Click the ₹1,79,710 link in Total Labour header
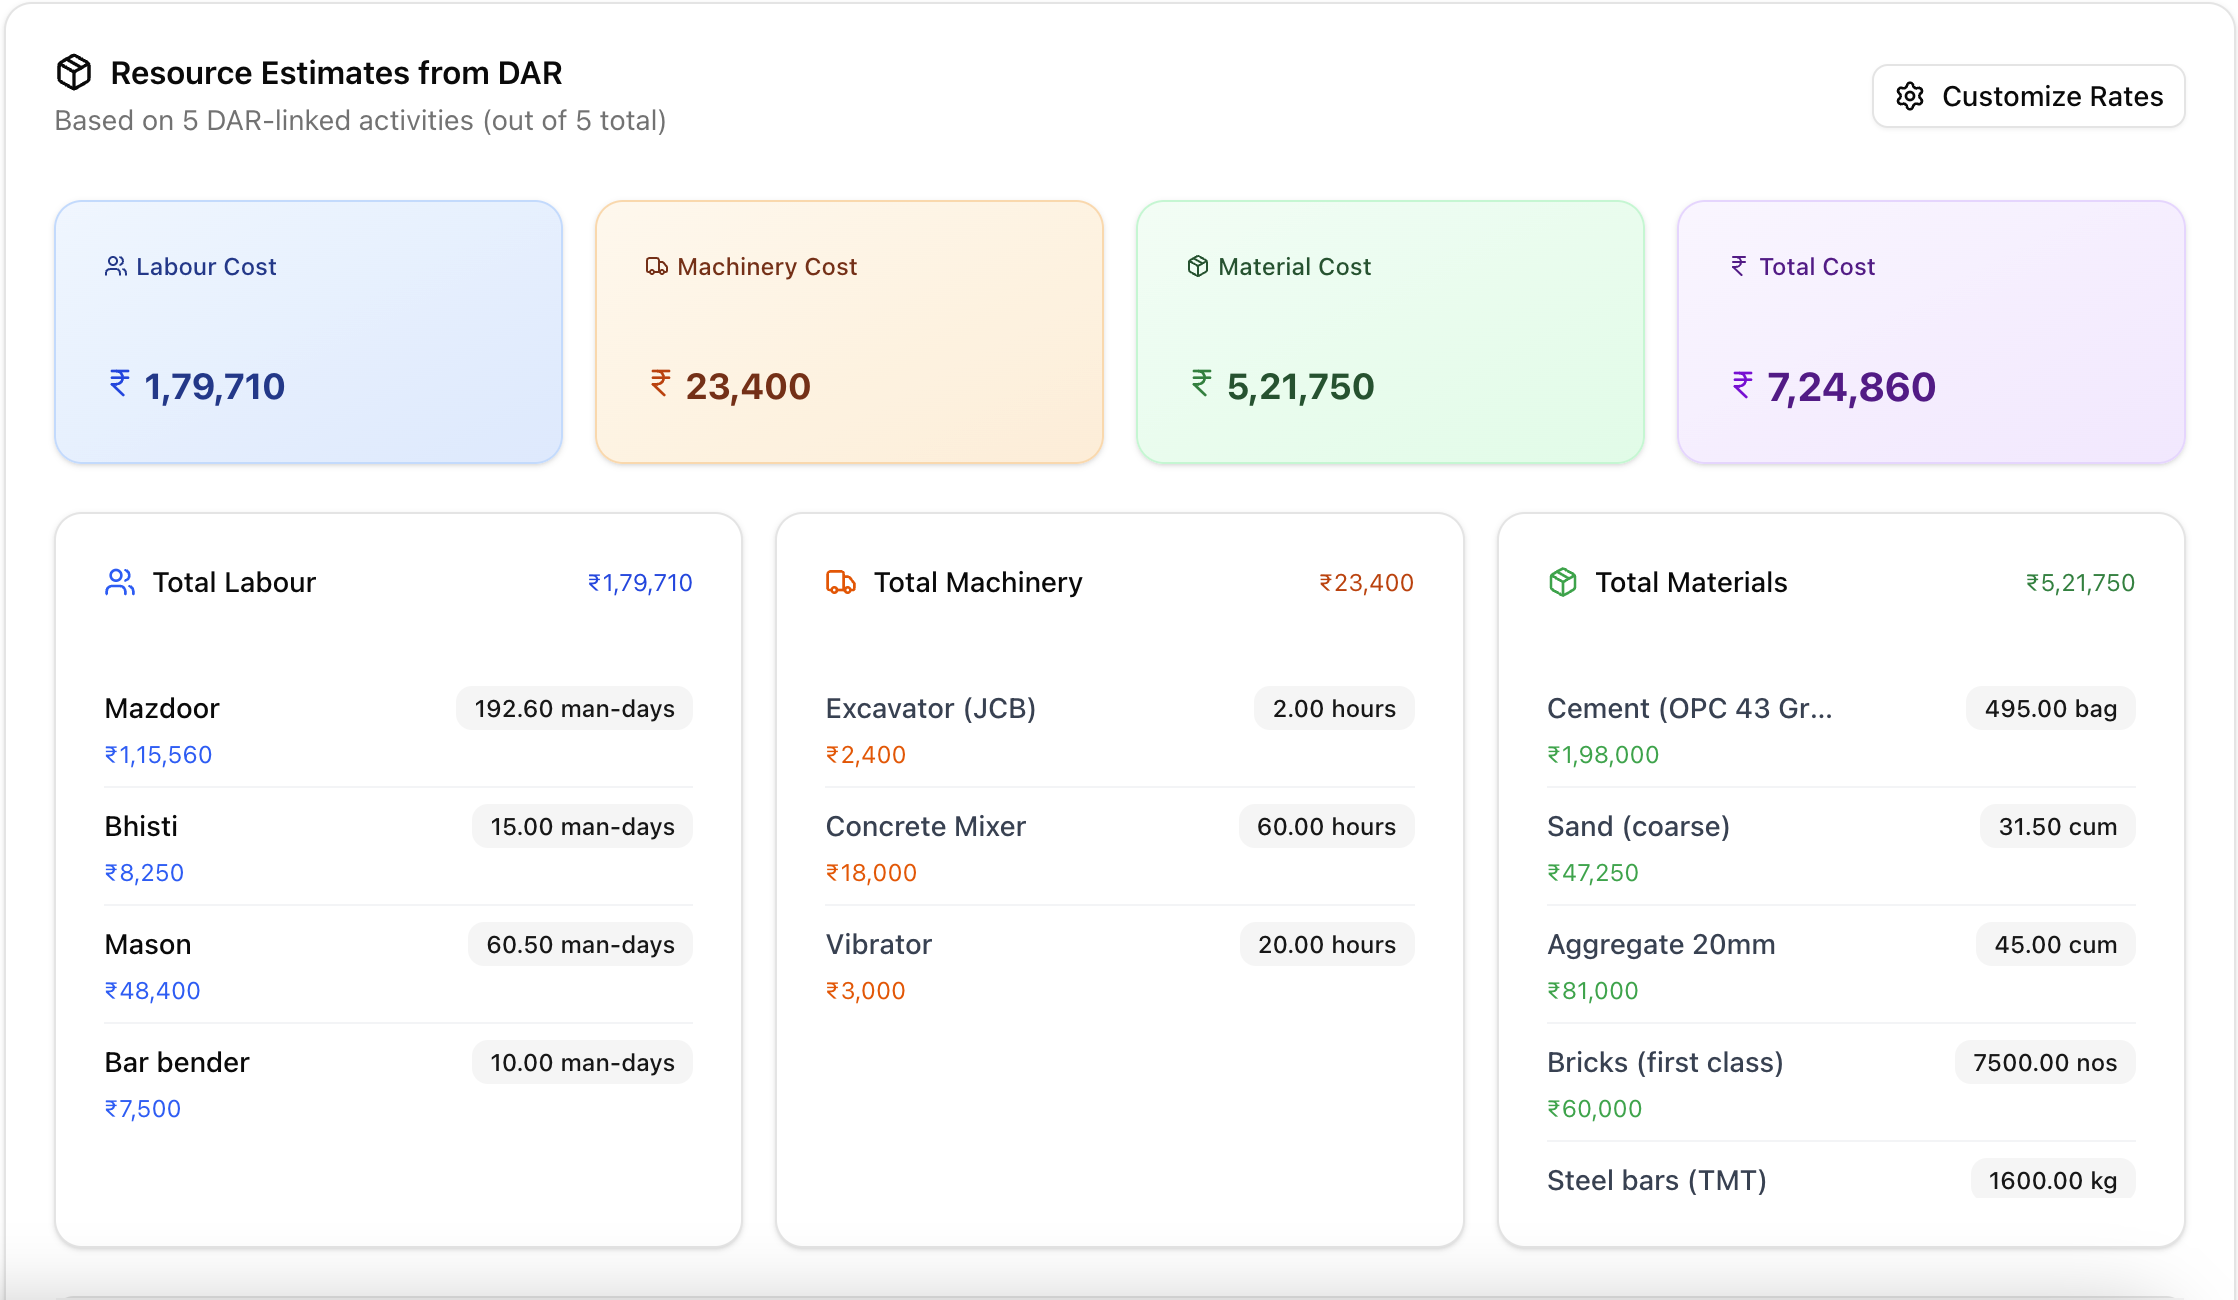The image size is (2238, 1300). (640, 582)
